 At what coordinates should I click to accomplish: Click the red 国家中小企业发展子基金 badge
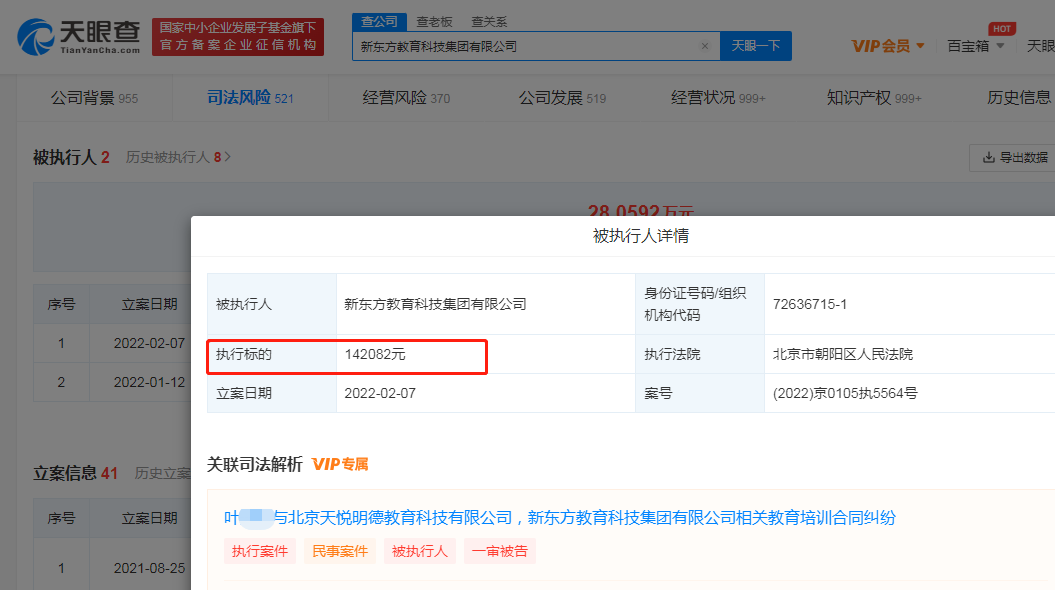[x=238, y=34]
